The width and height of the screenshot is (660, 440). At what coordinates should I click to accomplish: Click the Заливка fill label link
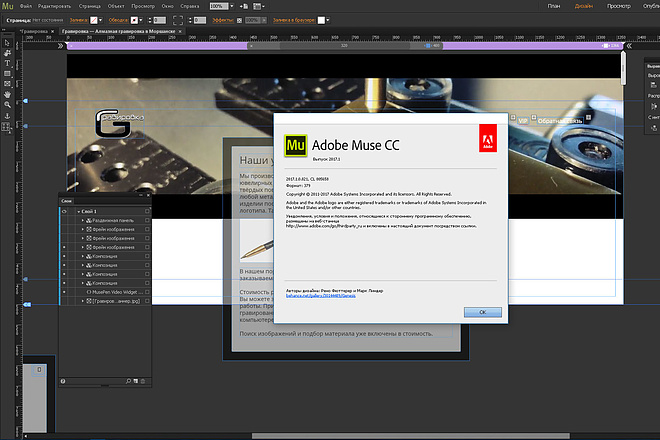(x=79, y=20)
